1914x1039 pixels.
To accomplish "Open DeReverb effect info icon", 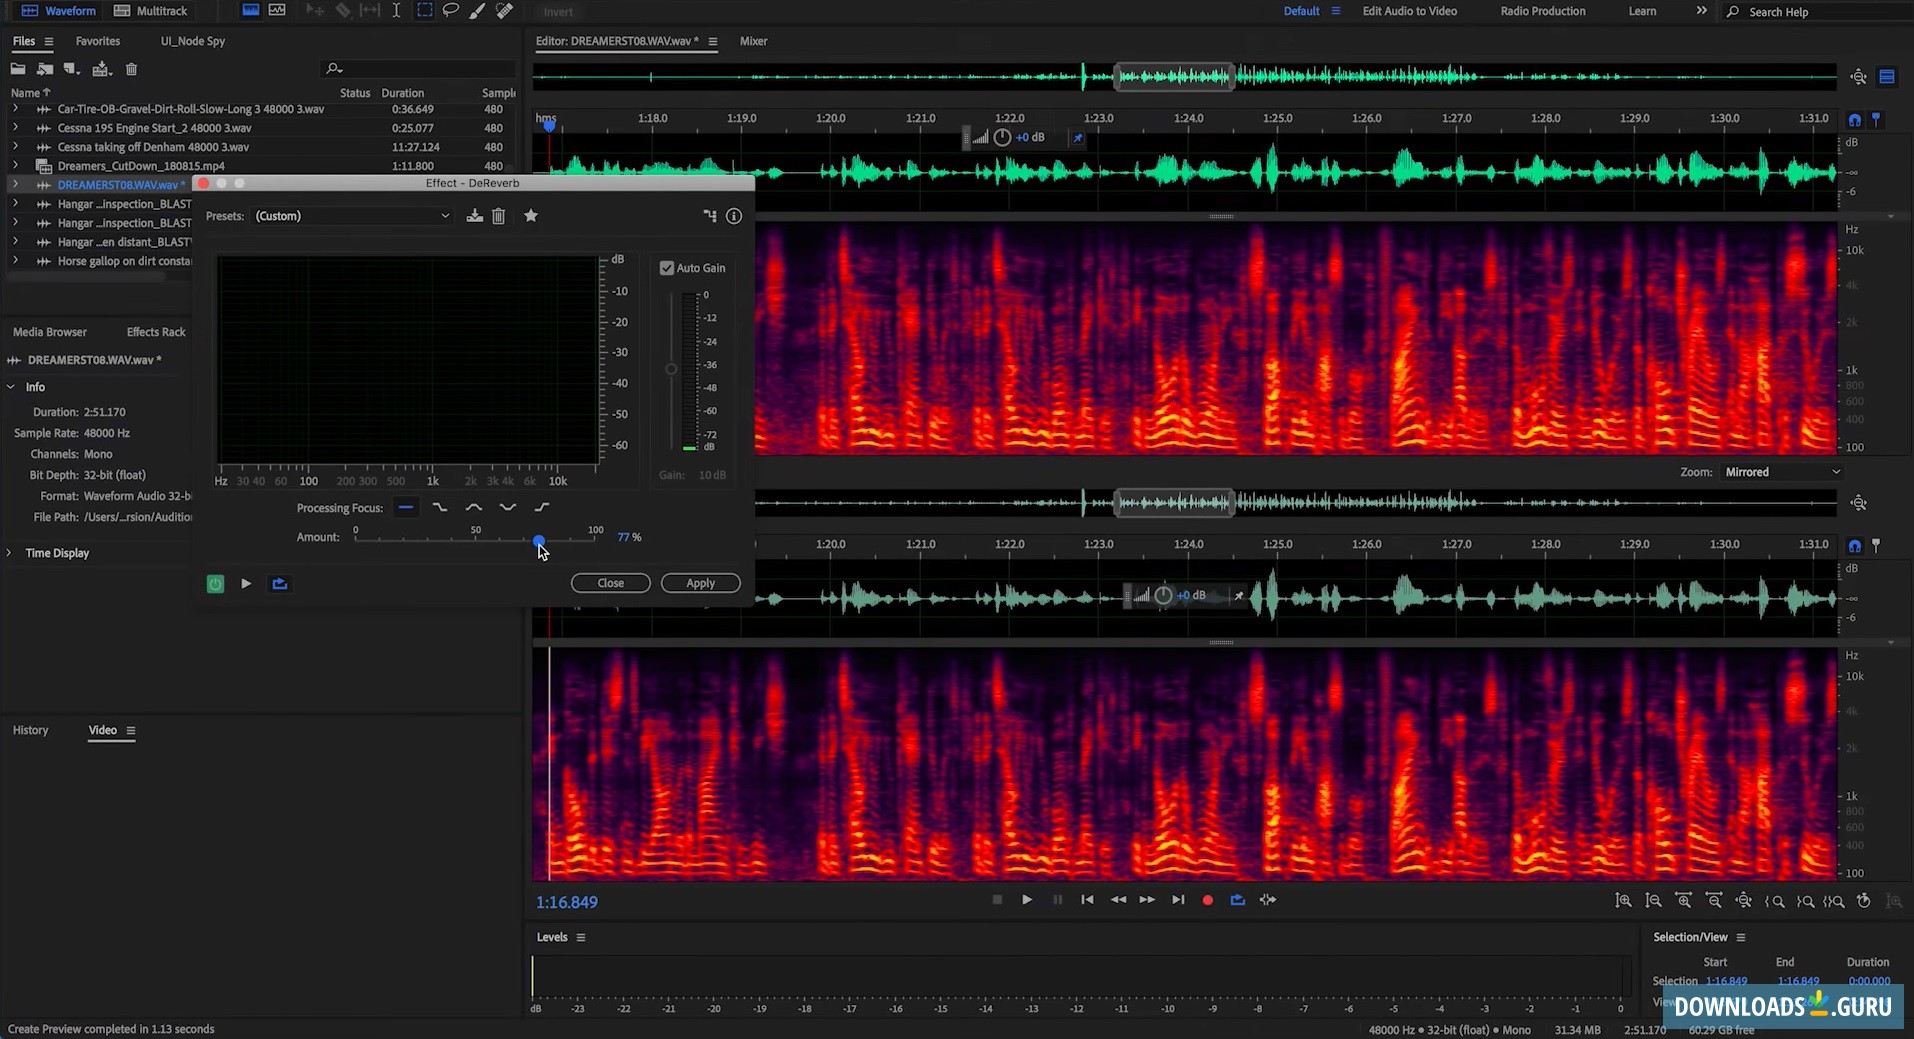I will click(734, 216).
